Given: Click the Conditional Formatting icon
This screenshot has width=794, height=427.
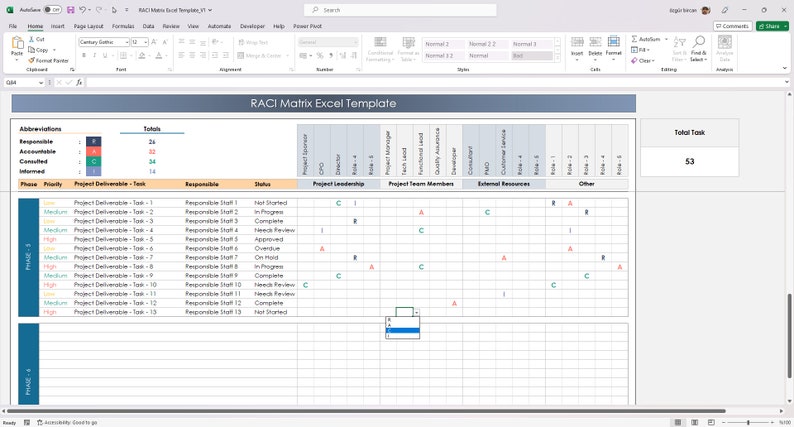Looking at the screenshot, I should pyautogui.click(x=380, y=42).
